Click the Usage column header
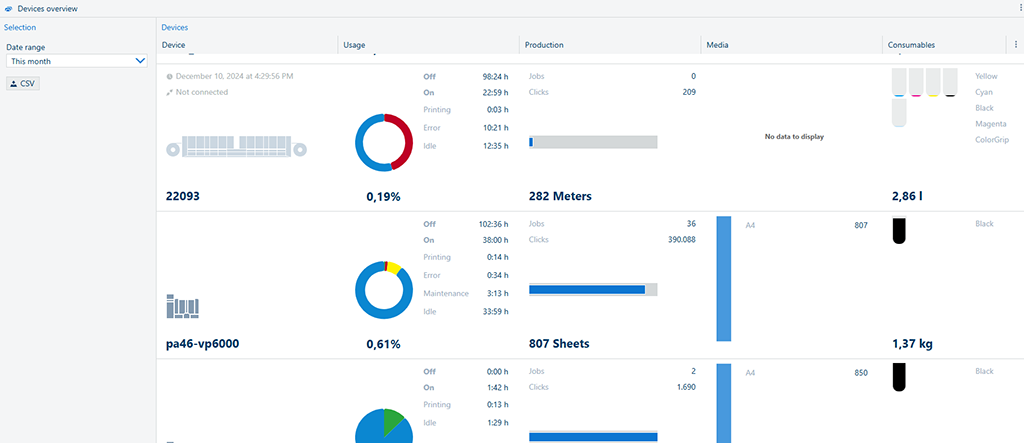 coord(353,45)
